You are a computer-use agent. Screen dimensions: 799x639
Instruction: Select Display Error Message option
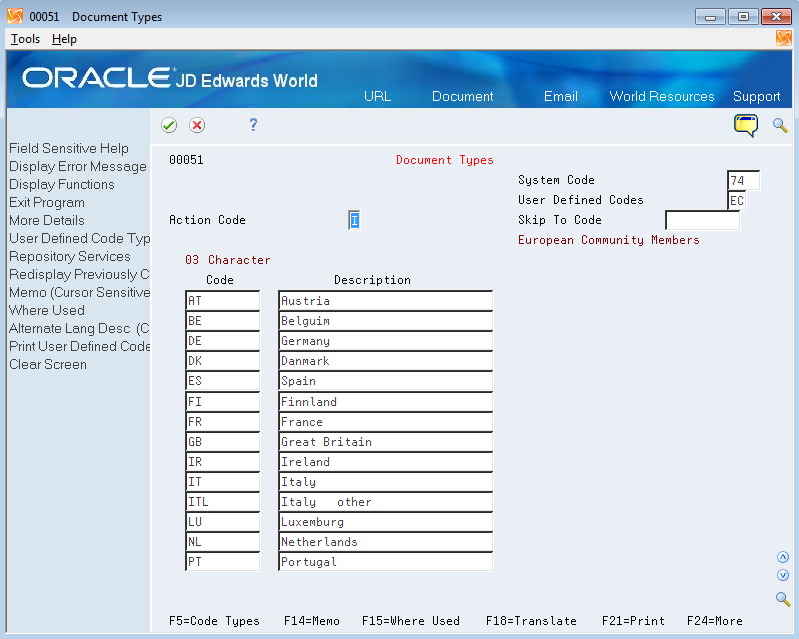(77, 167)
